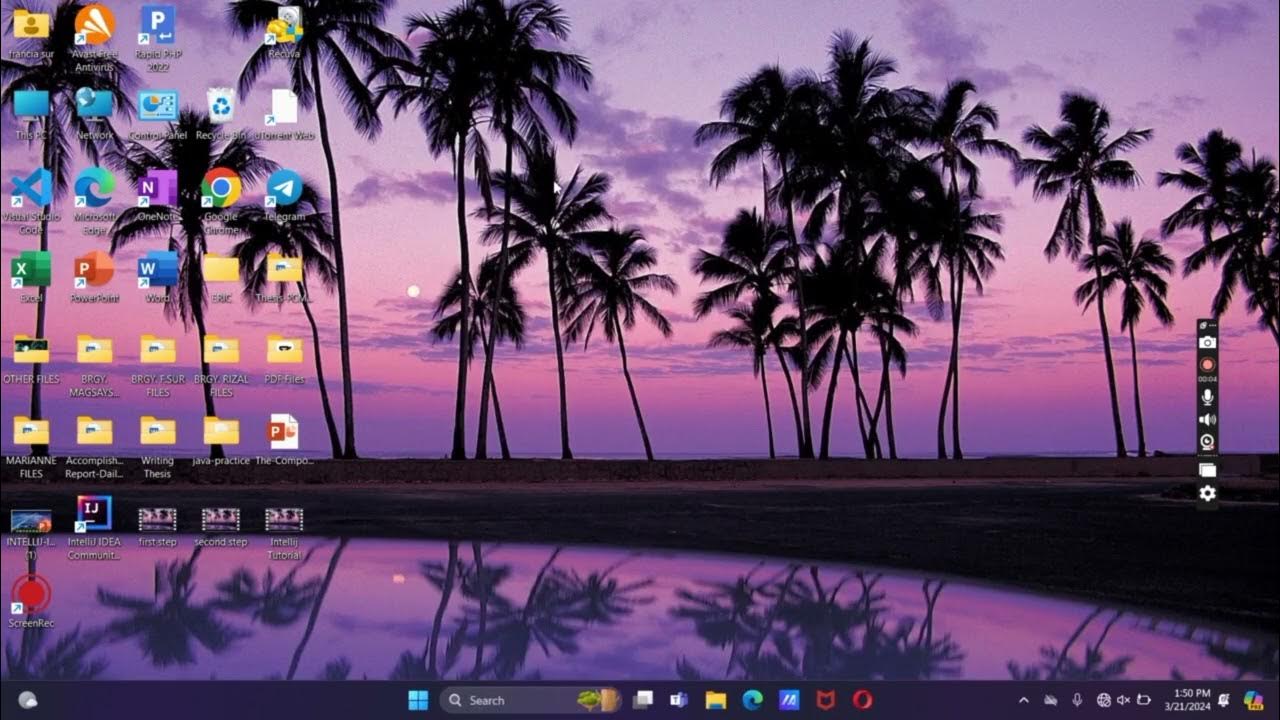Open Copilot from the taskbar corner
The width and height of the screenshot is (1280, 720).
[1253, 700]
